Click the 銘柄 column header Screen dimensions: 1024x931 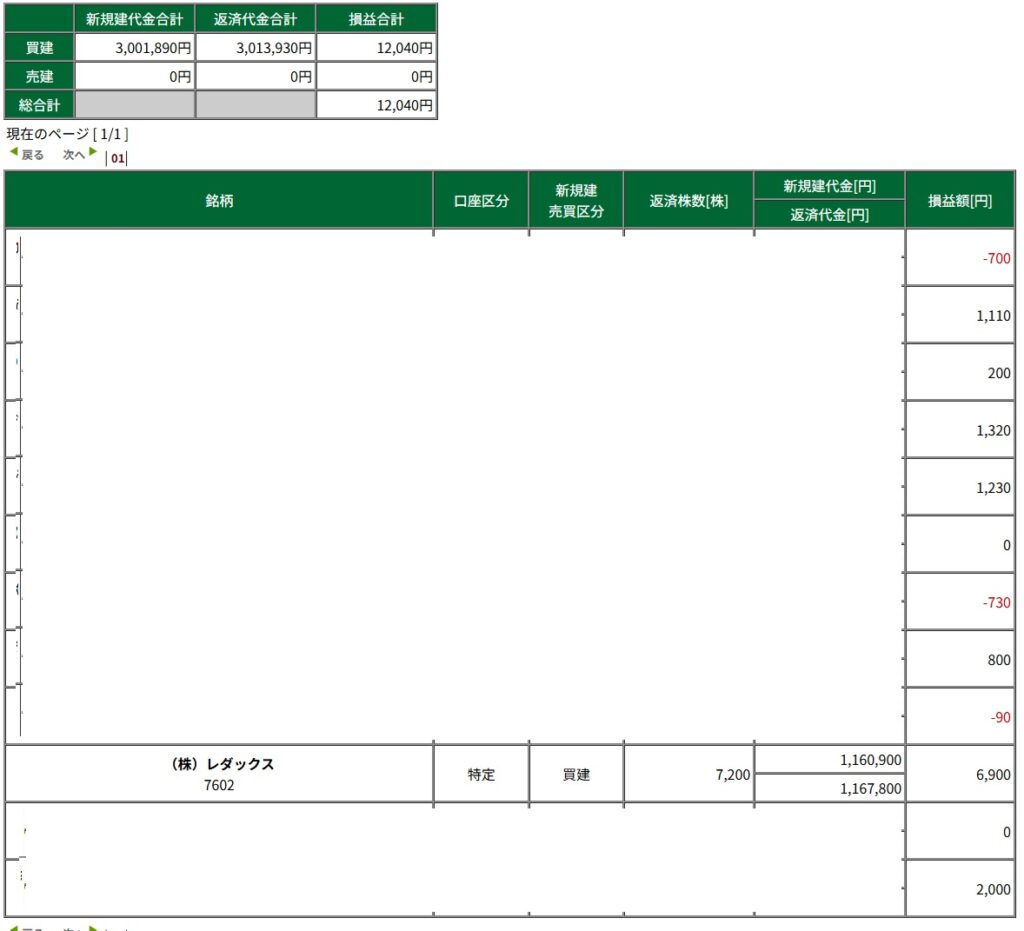point(219,200)
